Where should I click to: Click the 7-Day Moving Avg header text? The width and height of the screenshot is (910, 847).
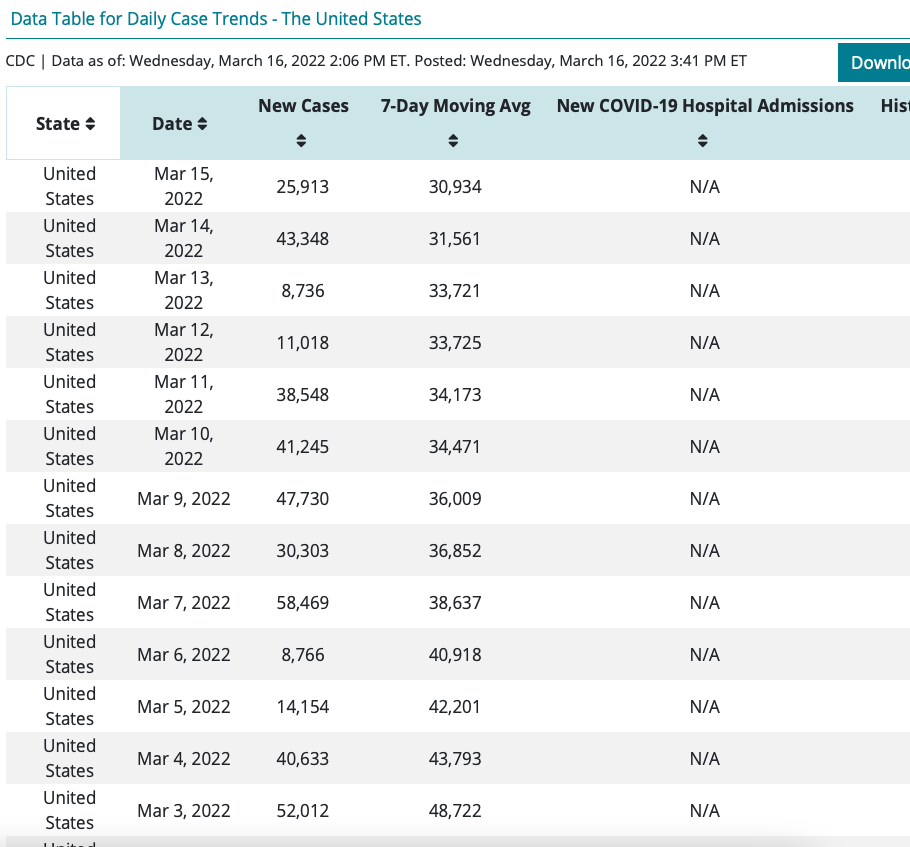pos(455,106)
